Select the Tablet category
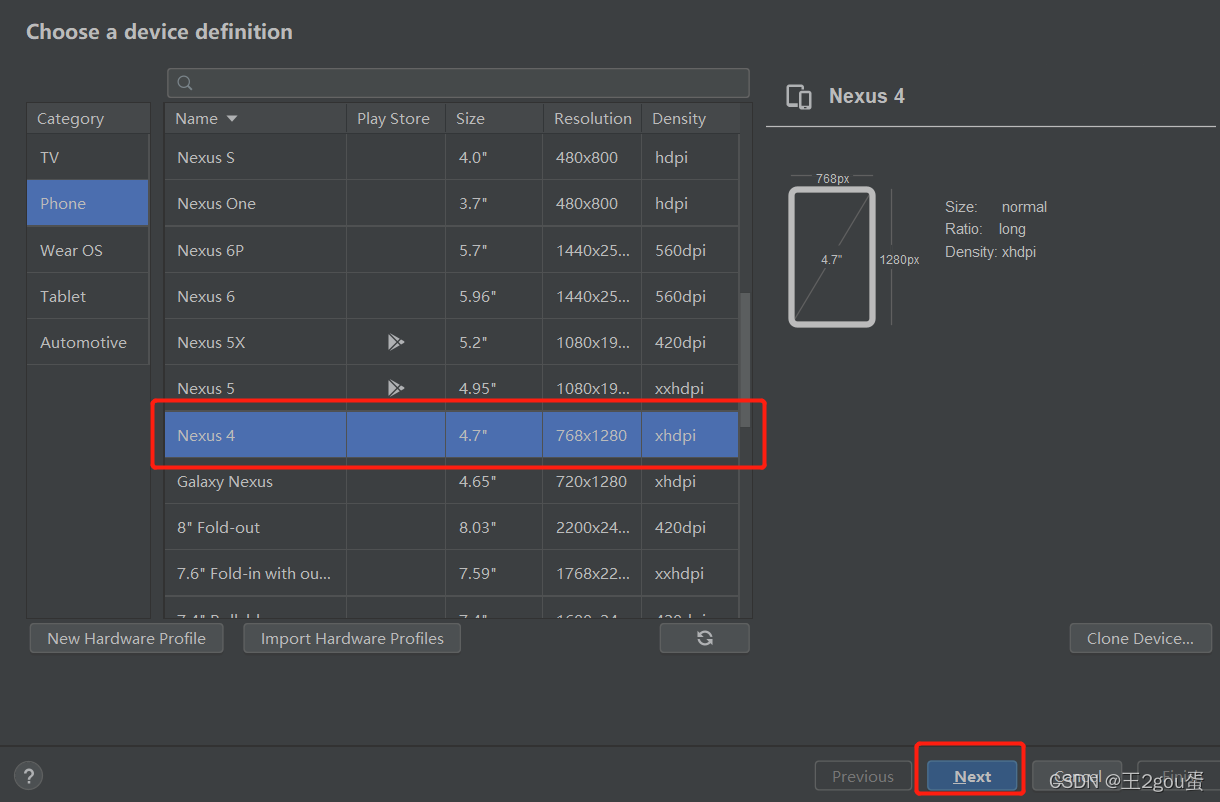This screenshot has width=1220, height=802. 88,296
